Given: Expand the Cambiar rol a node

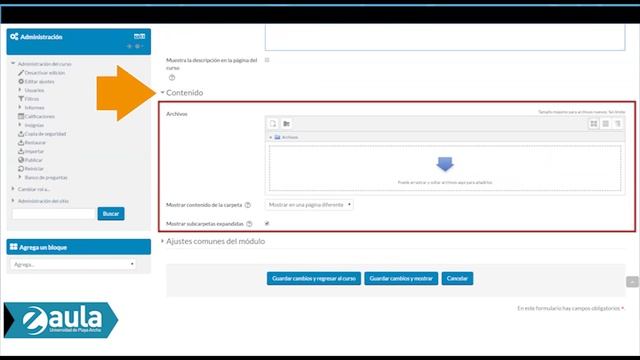Looking at the screenshot, I should coord(13,189).
